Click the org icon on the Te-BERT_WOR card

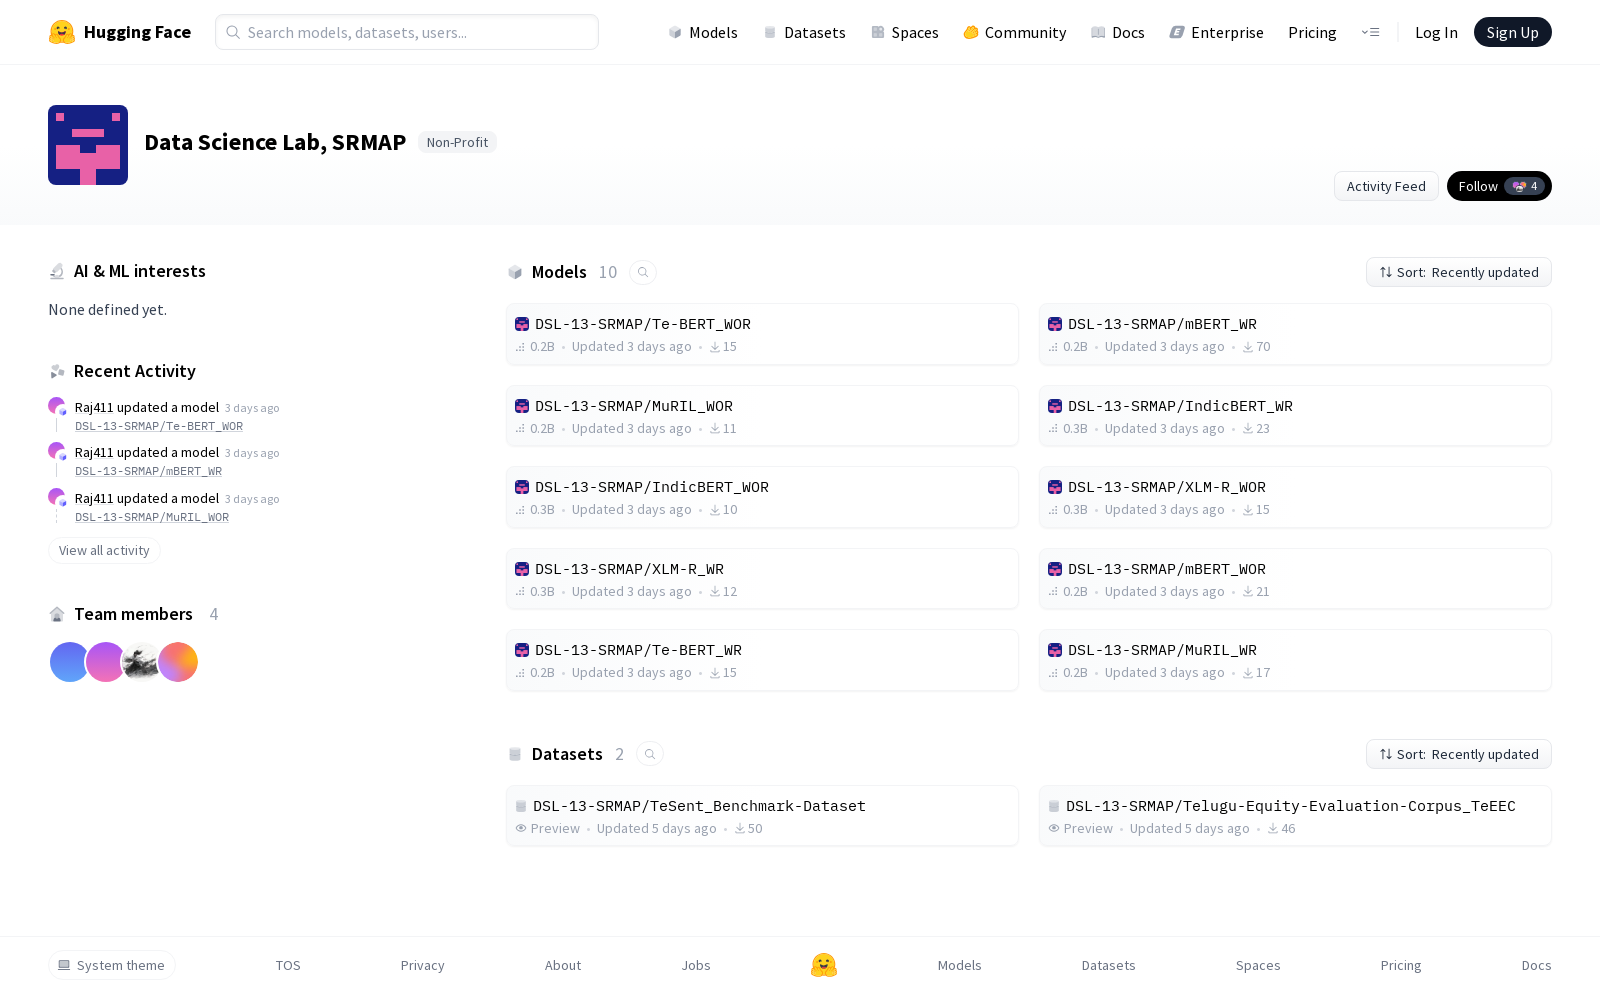pos(522,324)
